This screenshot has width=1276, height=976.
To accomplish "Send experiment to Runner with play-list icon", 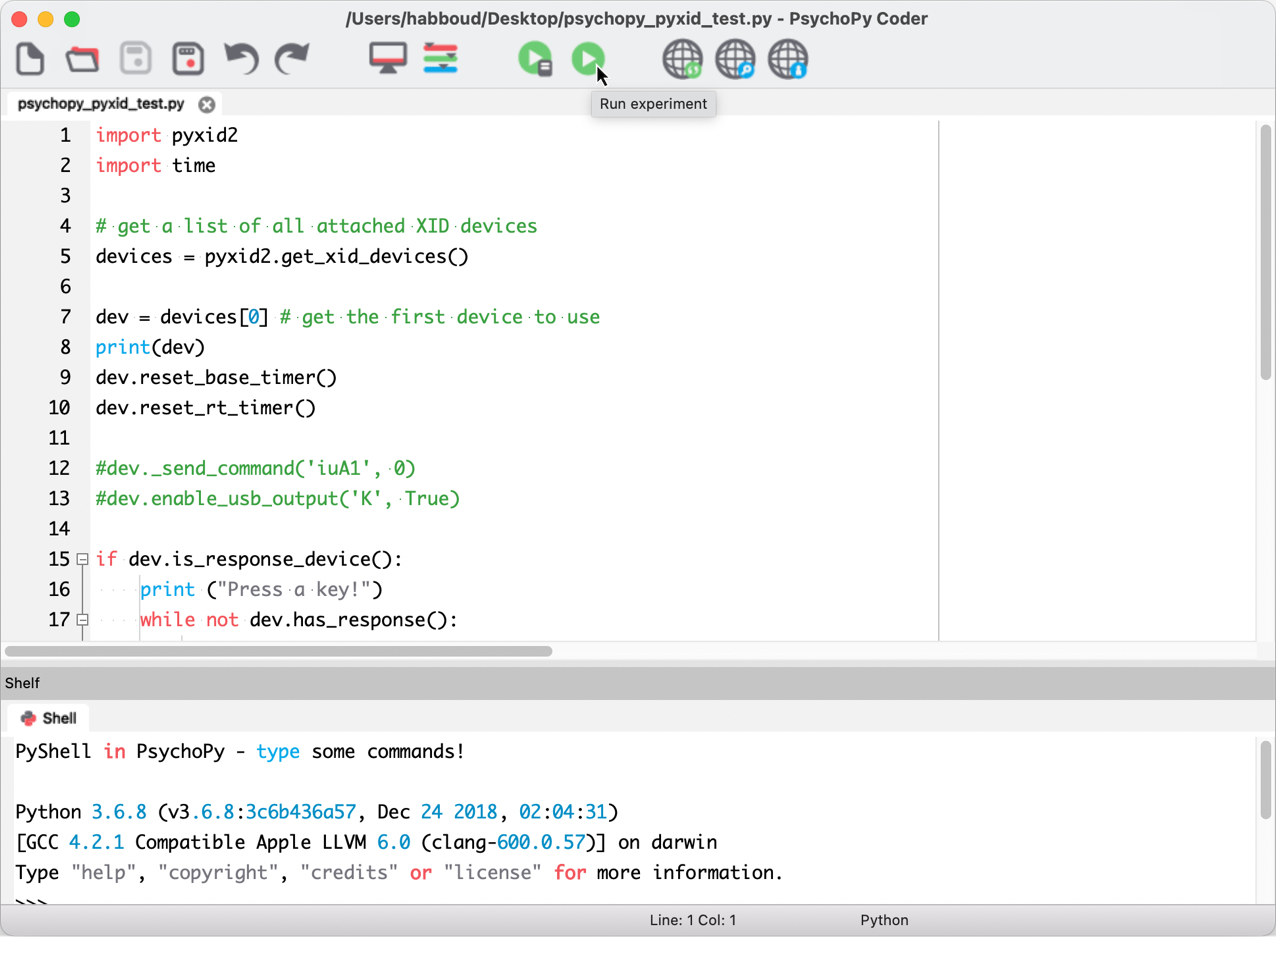I will click(x=535, y=59).
